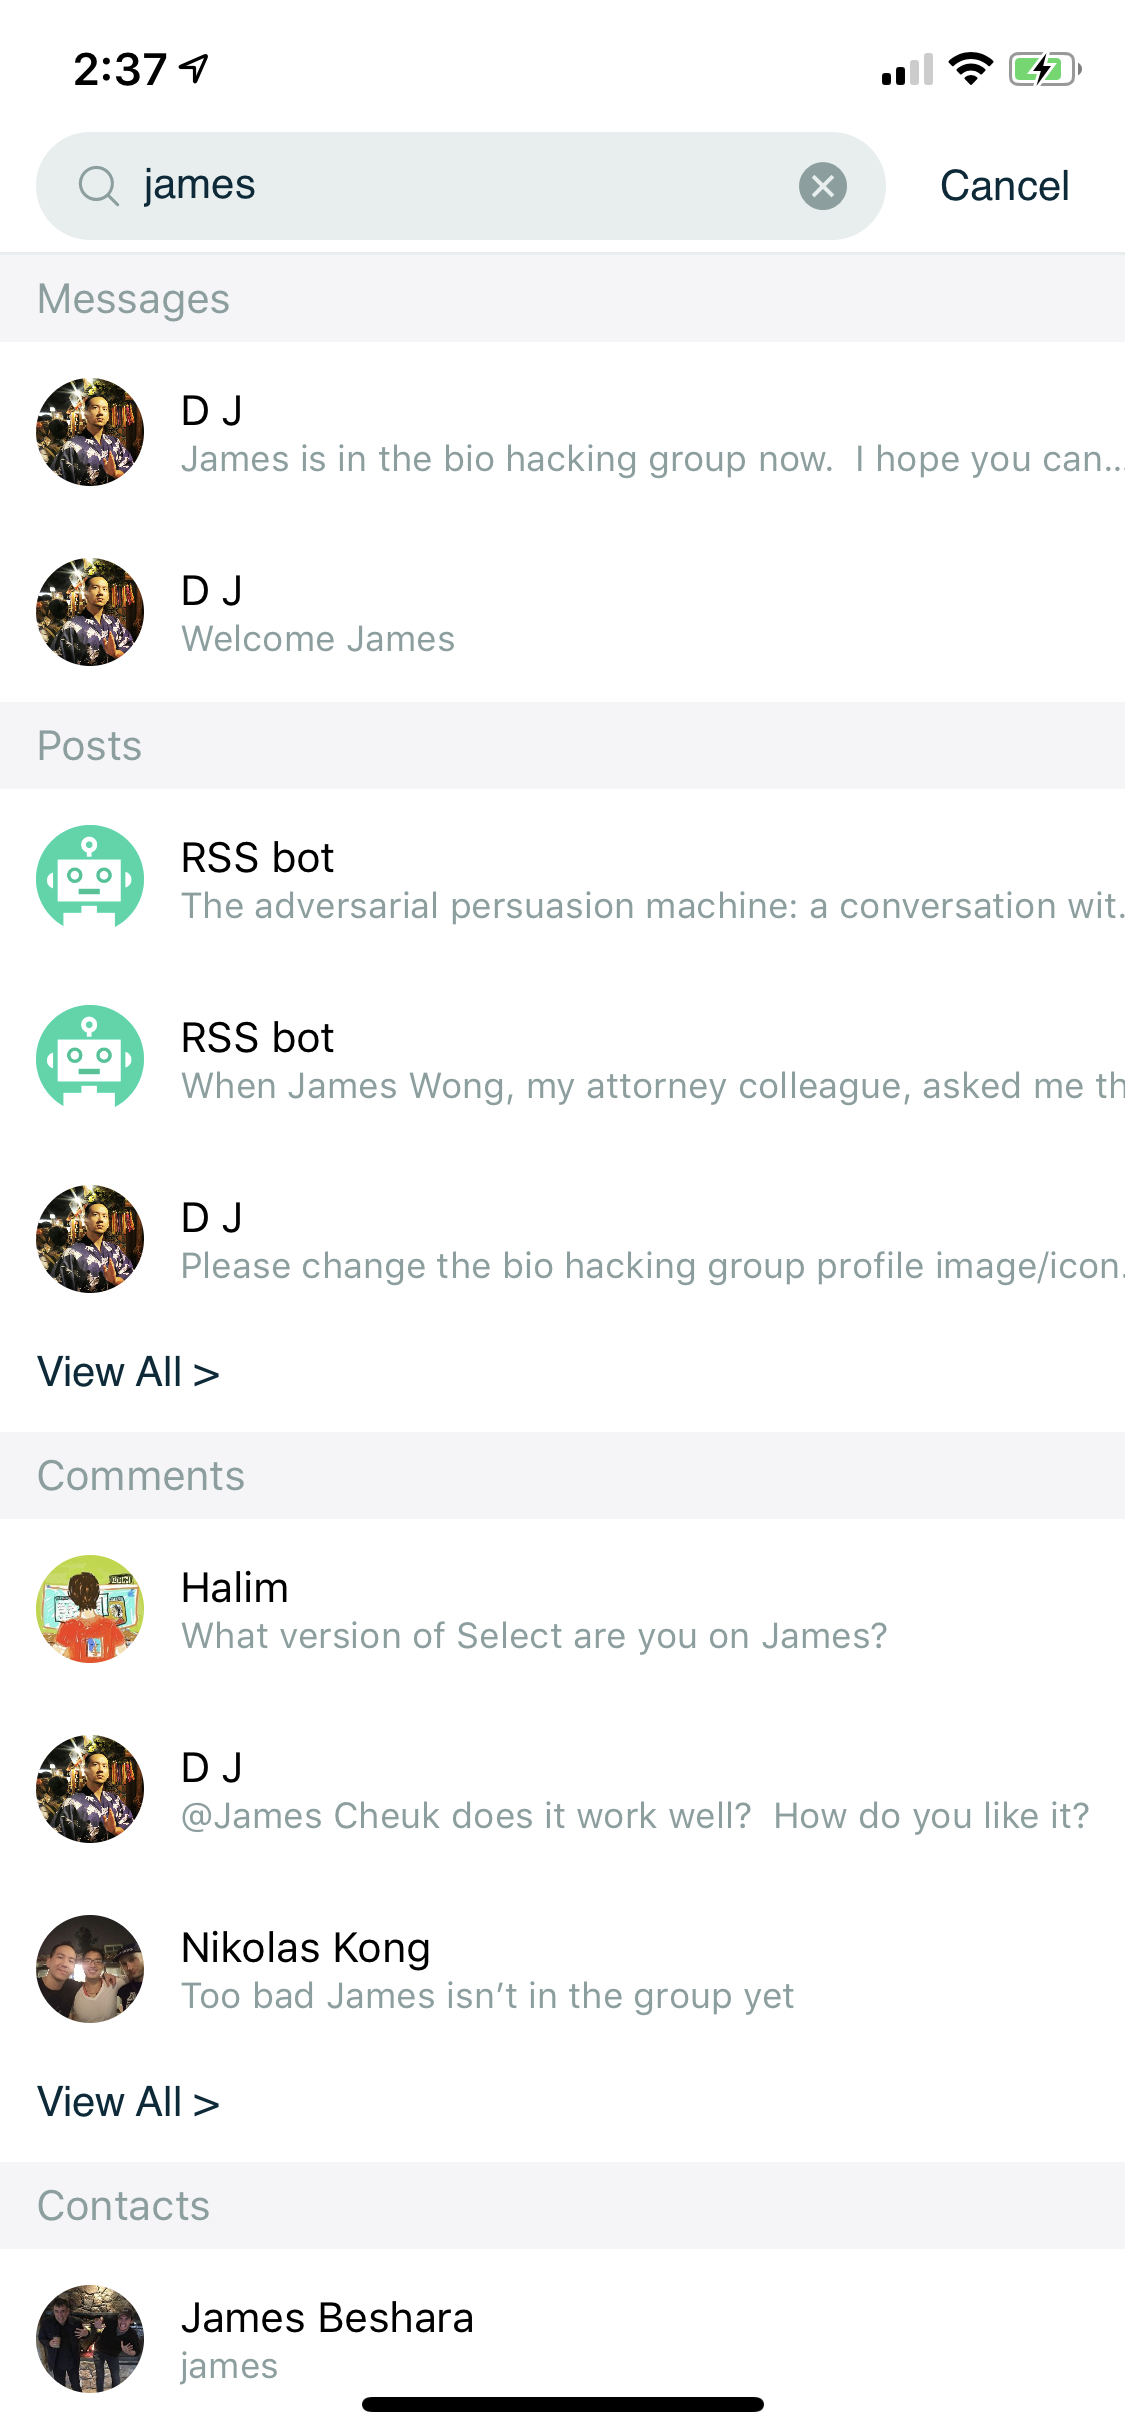Tap the james search input field
Viewport: 1125px width, 2436px height.
(x=460, y=186)
